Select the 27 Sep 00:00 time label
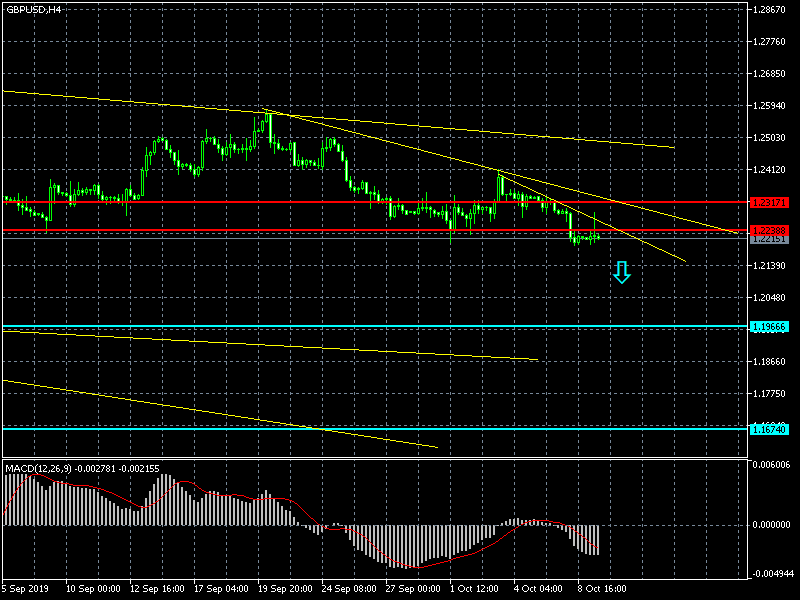 pyautogui.click(x=413, y=590)
